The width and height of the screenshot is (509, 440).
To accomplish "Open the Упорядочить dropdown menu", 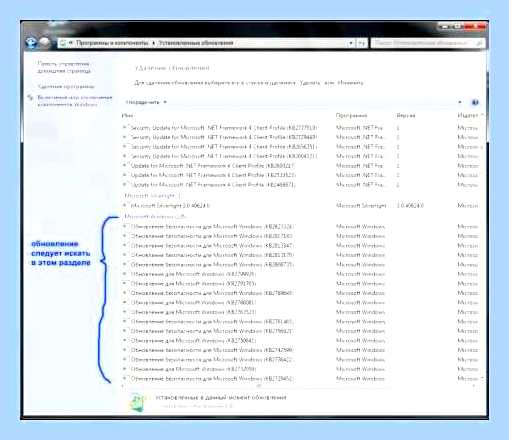I will point(146,102).
